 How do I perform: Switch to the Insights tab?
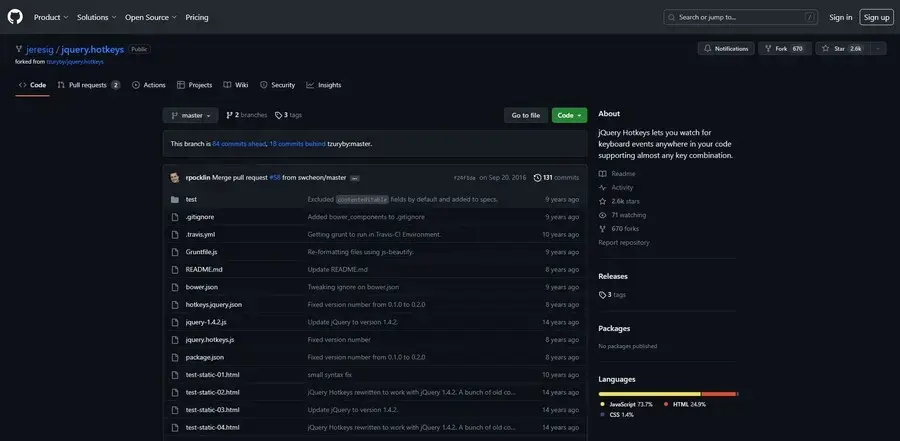(324, 85)
